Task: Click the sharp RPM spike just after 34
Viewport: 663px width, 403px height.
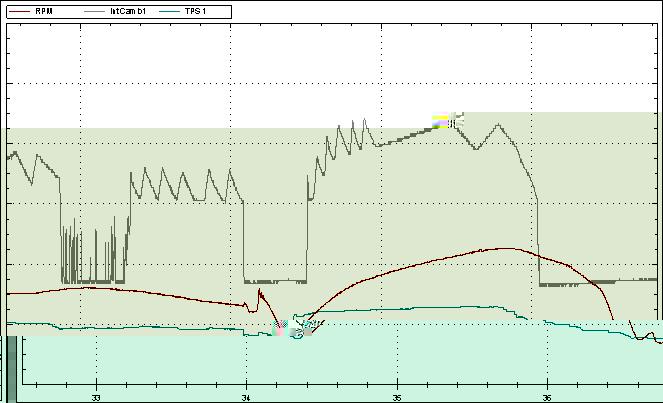Action: [260, 292]
